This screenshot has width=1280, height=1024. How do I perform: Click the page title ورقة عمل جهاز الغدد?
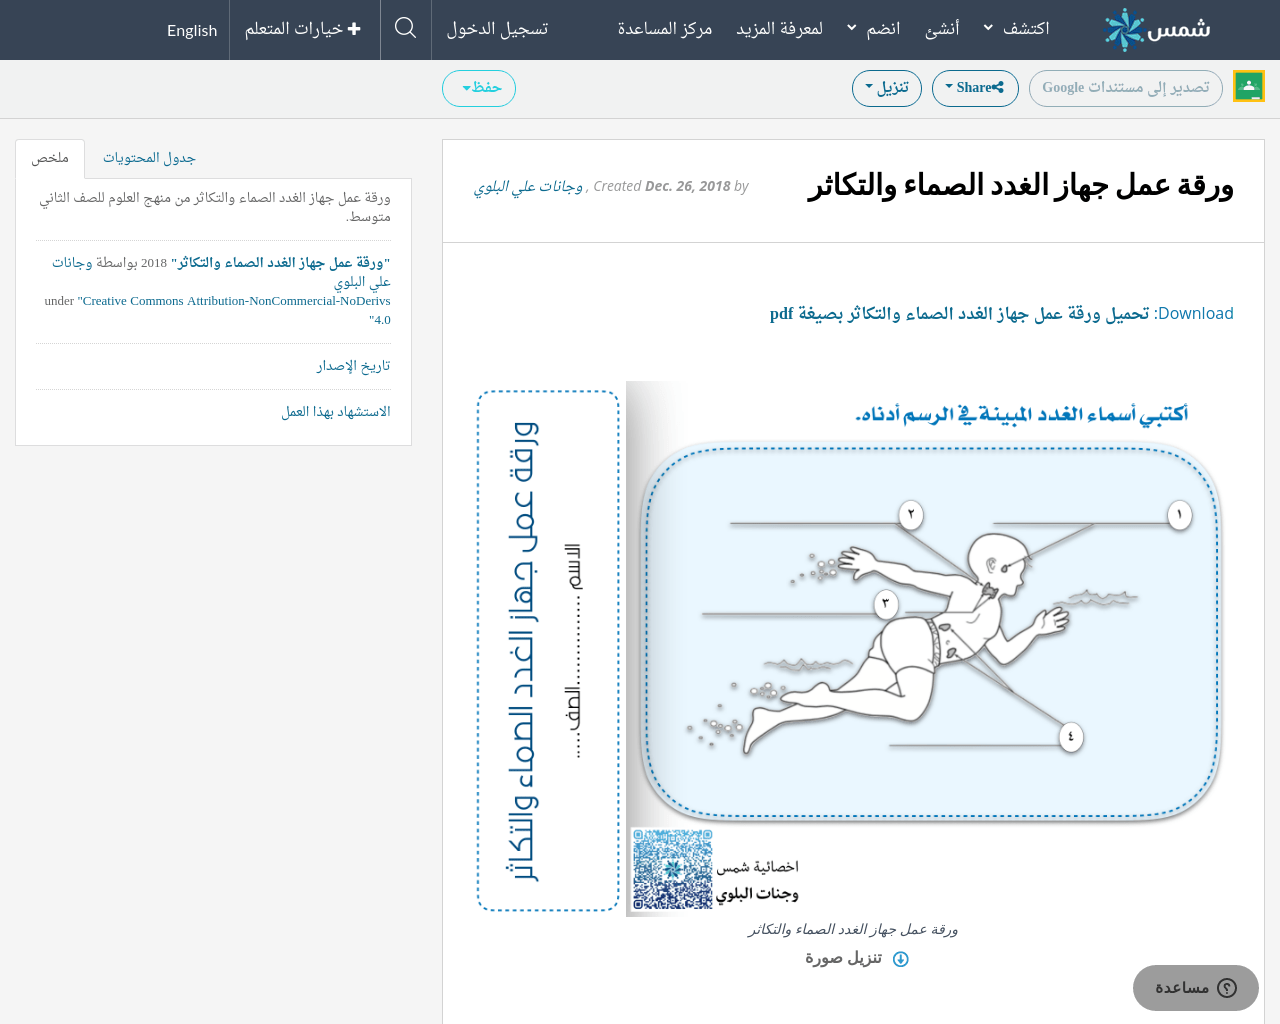click(1020, 186)
